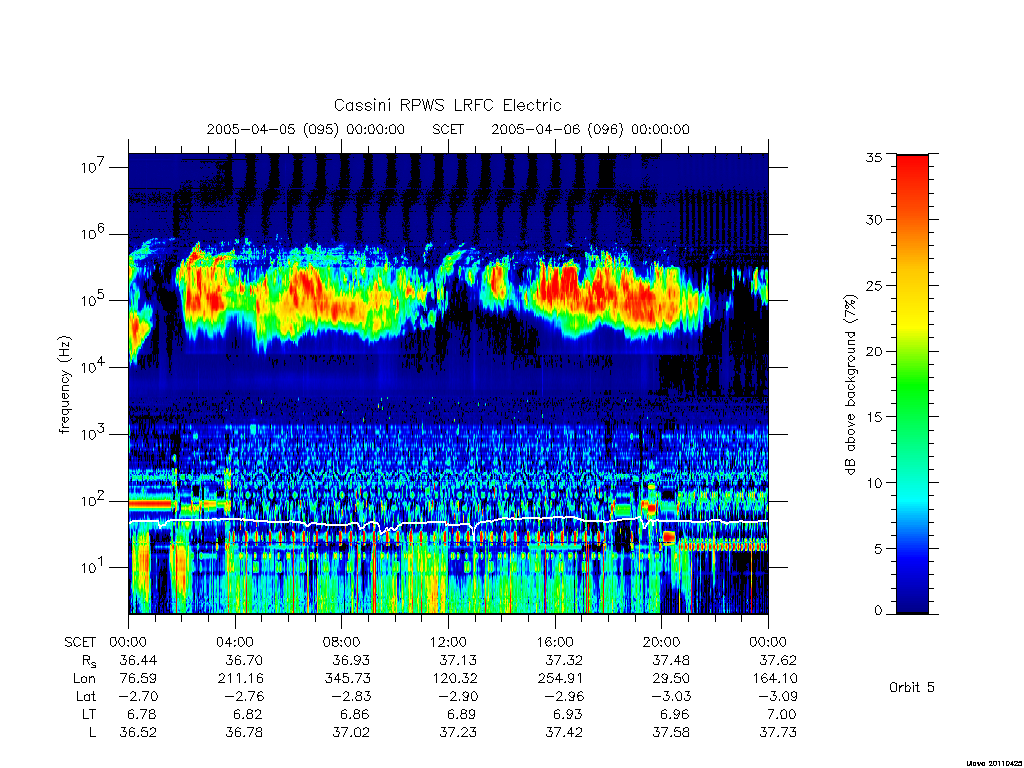Click the 'Lat' row label
1024x768 pixels.
tap(86, 696)
